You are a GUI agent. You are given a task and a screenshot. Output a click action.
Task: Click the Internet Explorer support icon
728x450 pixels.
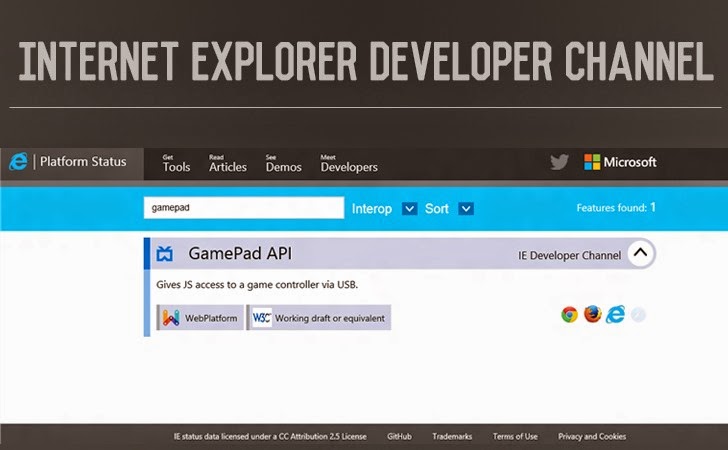click(615, 314)
